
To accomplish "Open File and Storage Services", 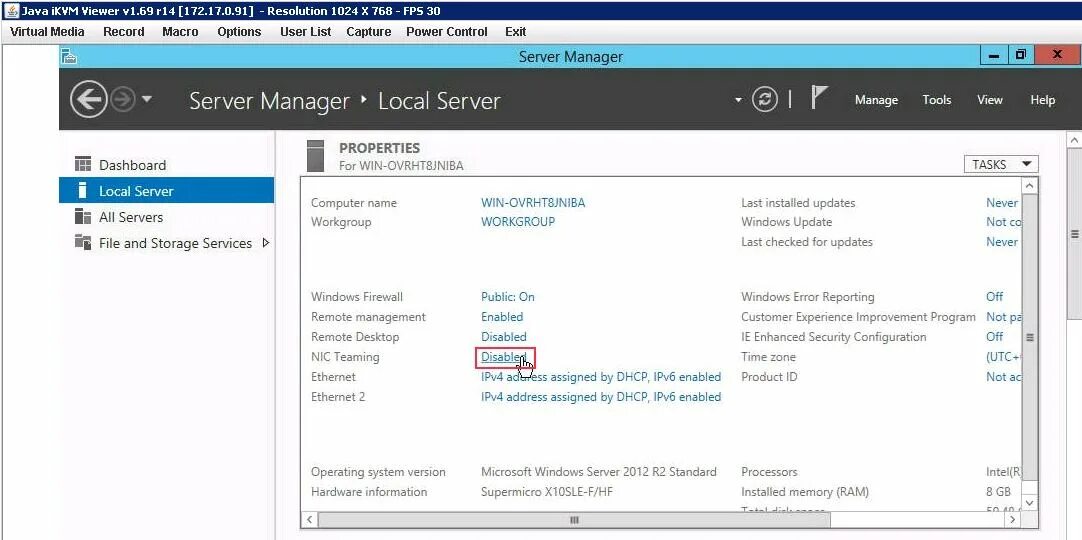I will [175, 243].
